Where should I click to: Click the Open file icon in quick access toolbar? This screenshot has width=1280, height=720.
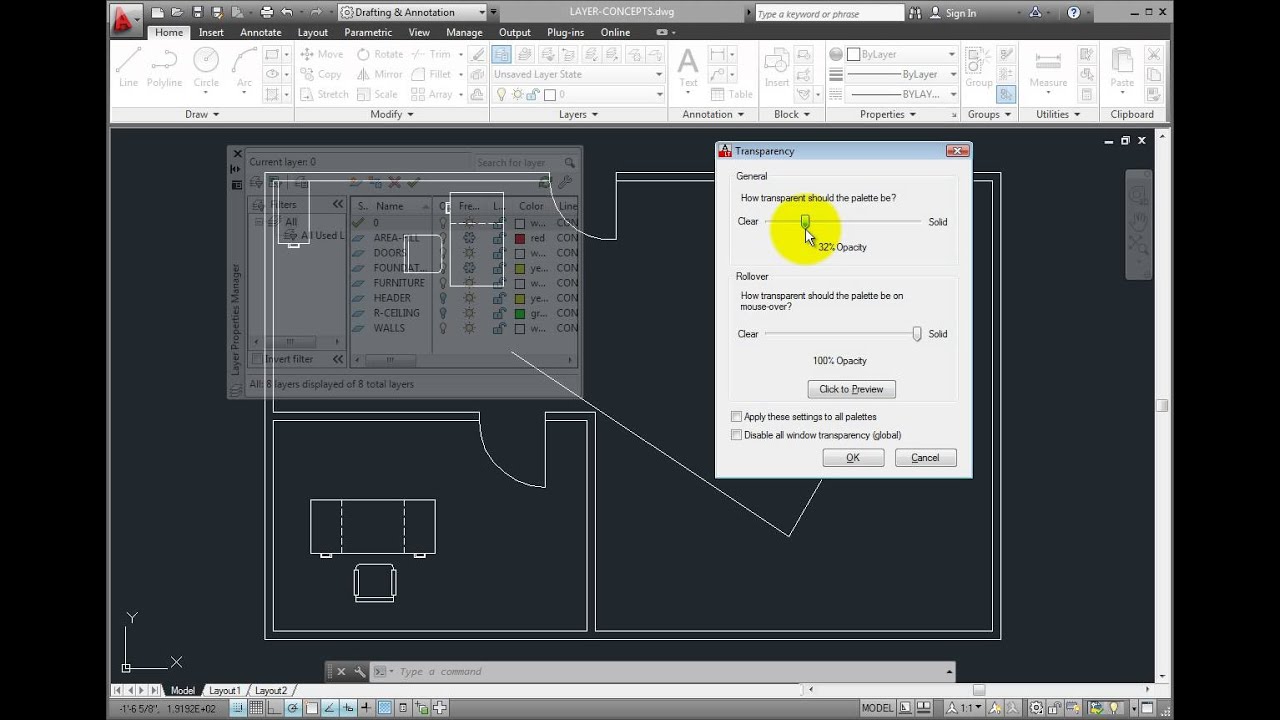[x=178, y=12]
